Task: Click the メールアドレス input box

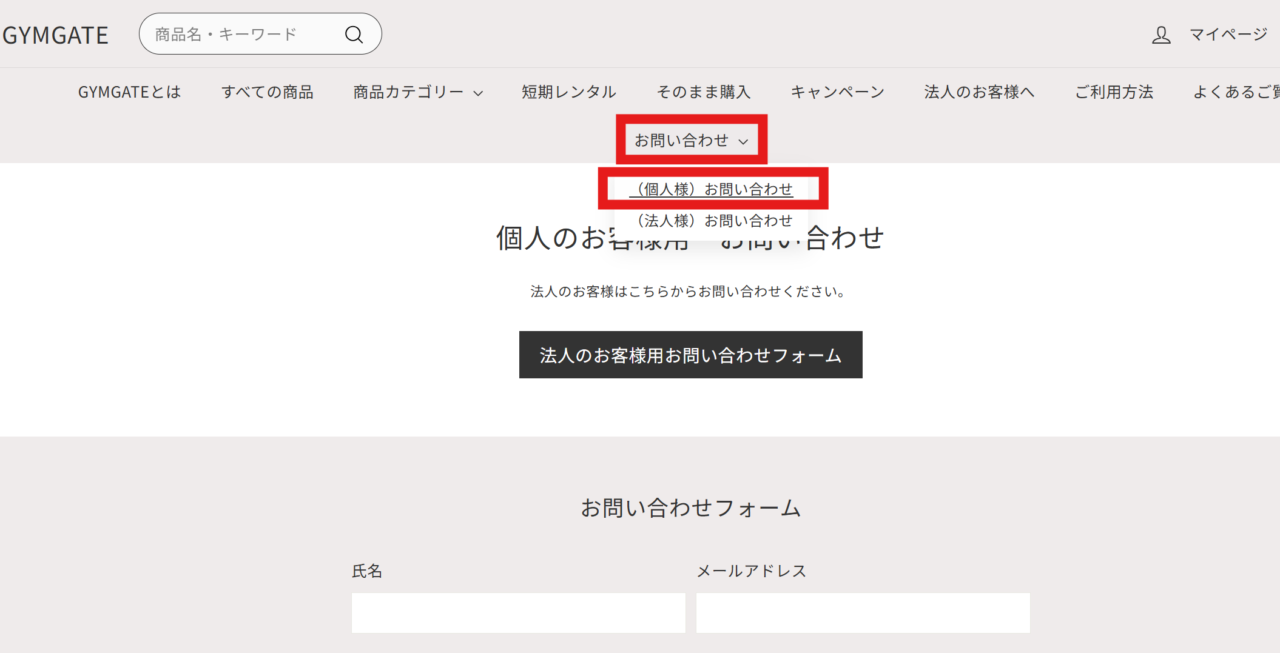Action: tap(862, 613)
